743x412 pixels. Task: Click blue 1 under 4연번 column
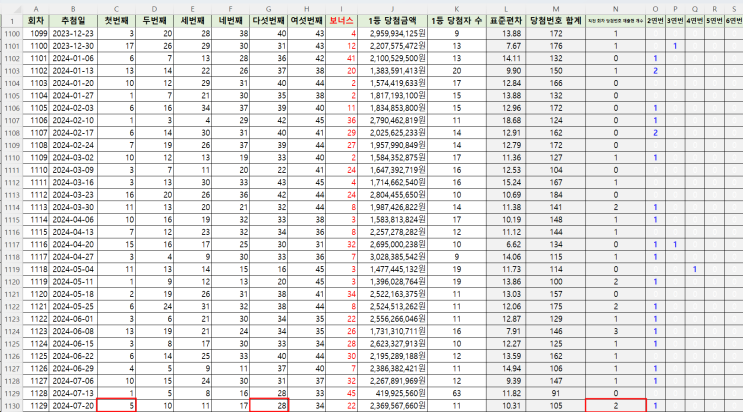point(695,269)
